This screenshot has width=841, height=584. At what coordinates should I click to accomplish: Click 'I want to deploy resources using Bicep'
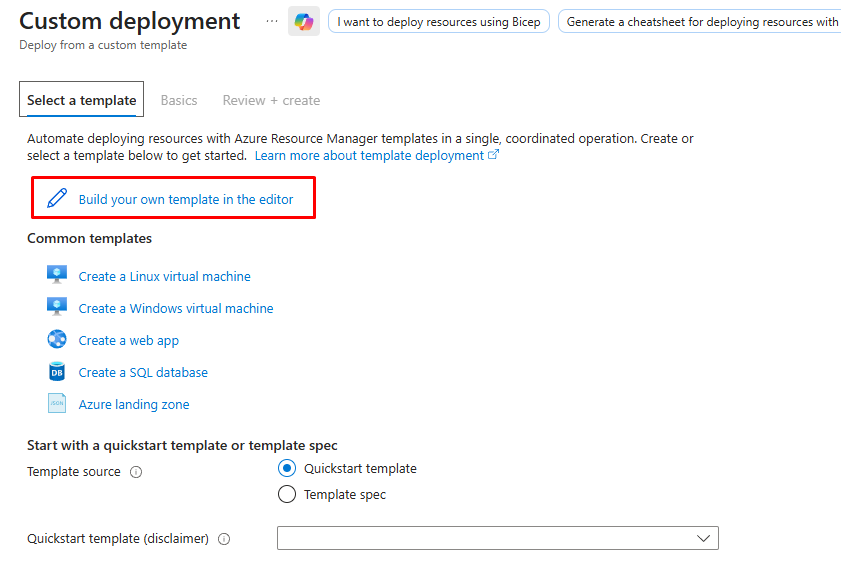(x=439, y=22)
